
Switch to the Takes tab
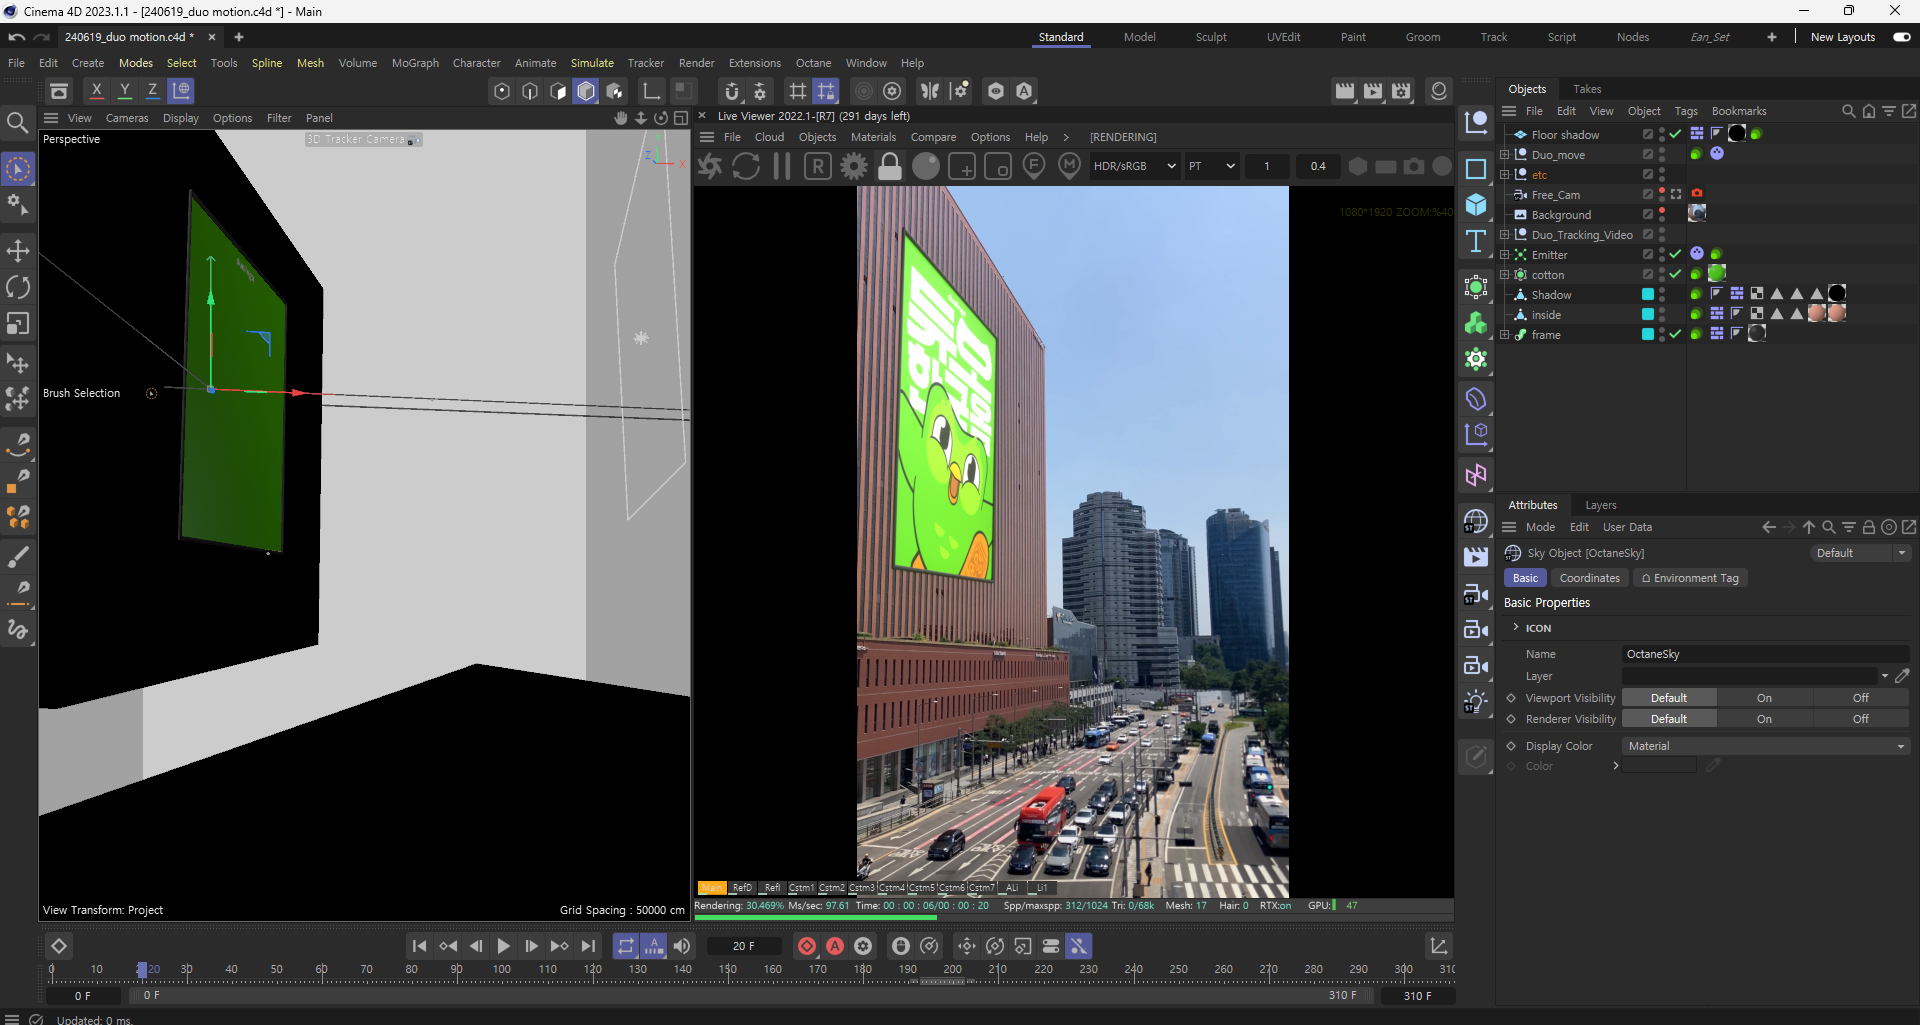(x=1587, y=89)
